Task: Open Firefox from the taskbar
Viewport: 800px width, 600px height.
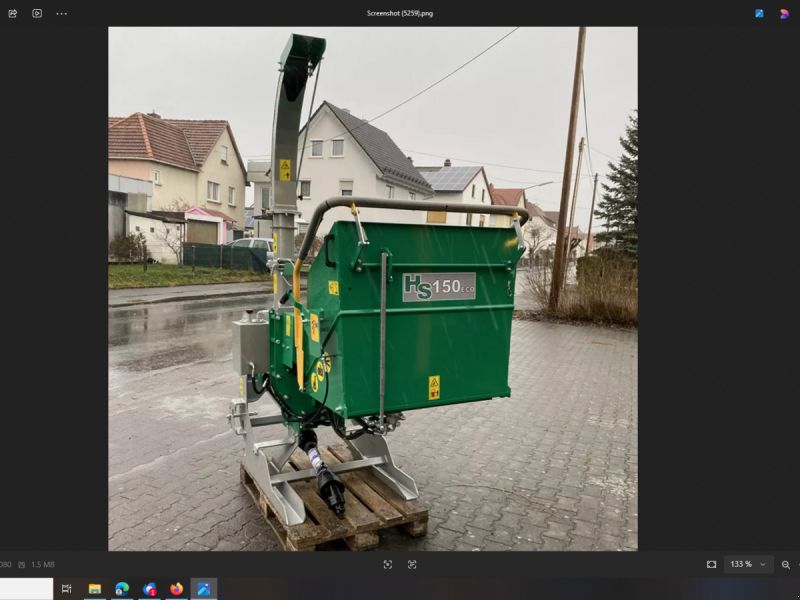Action: pos(177,589)
